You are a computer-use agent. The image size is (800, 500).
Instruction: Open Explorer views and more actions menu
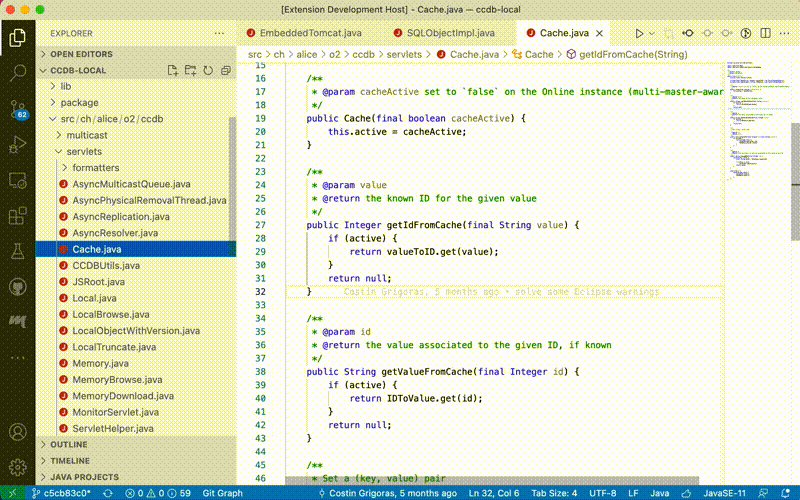tap(219, 33)
